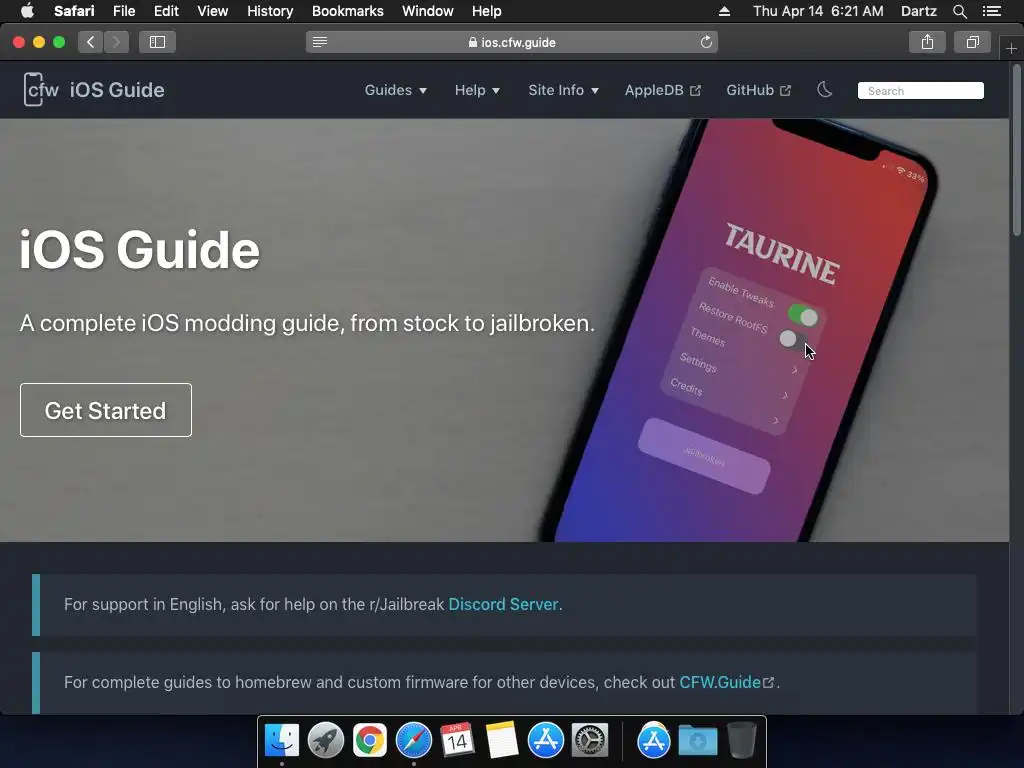Open the Window menu
This screenshot has height=768, width=1024.
[x=428, y=11]
